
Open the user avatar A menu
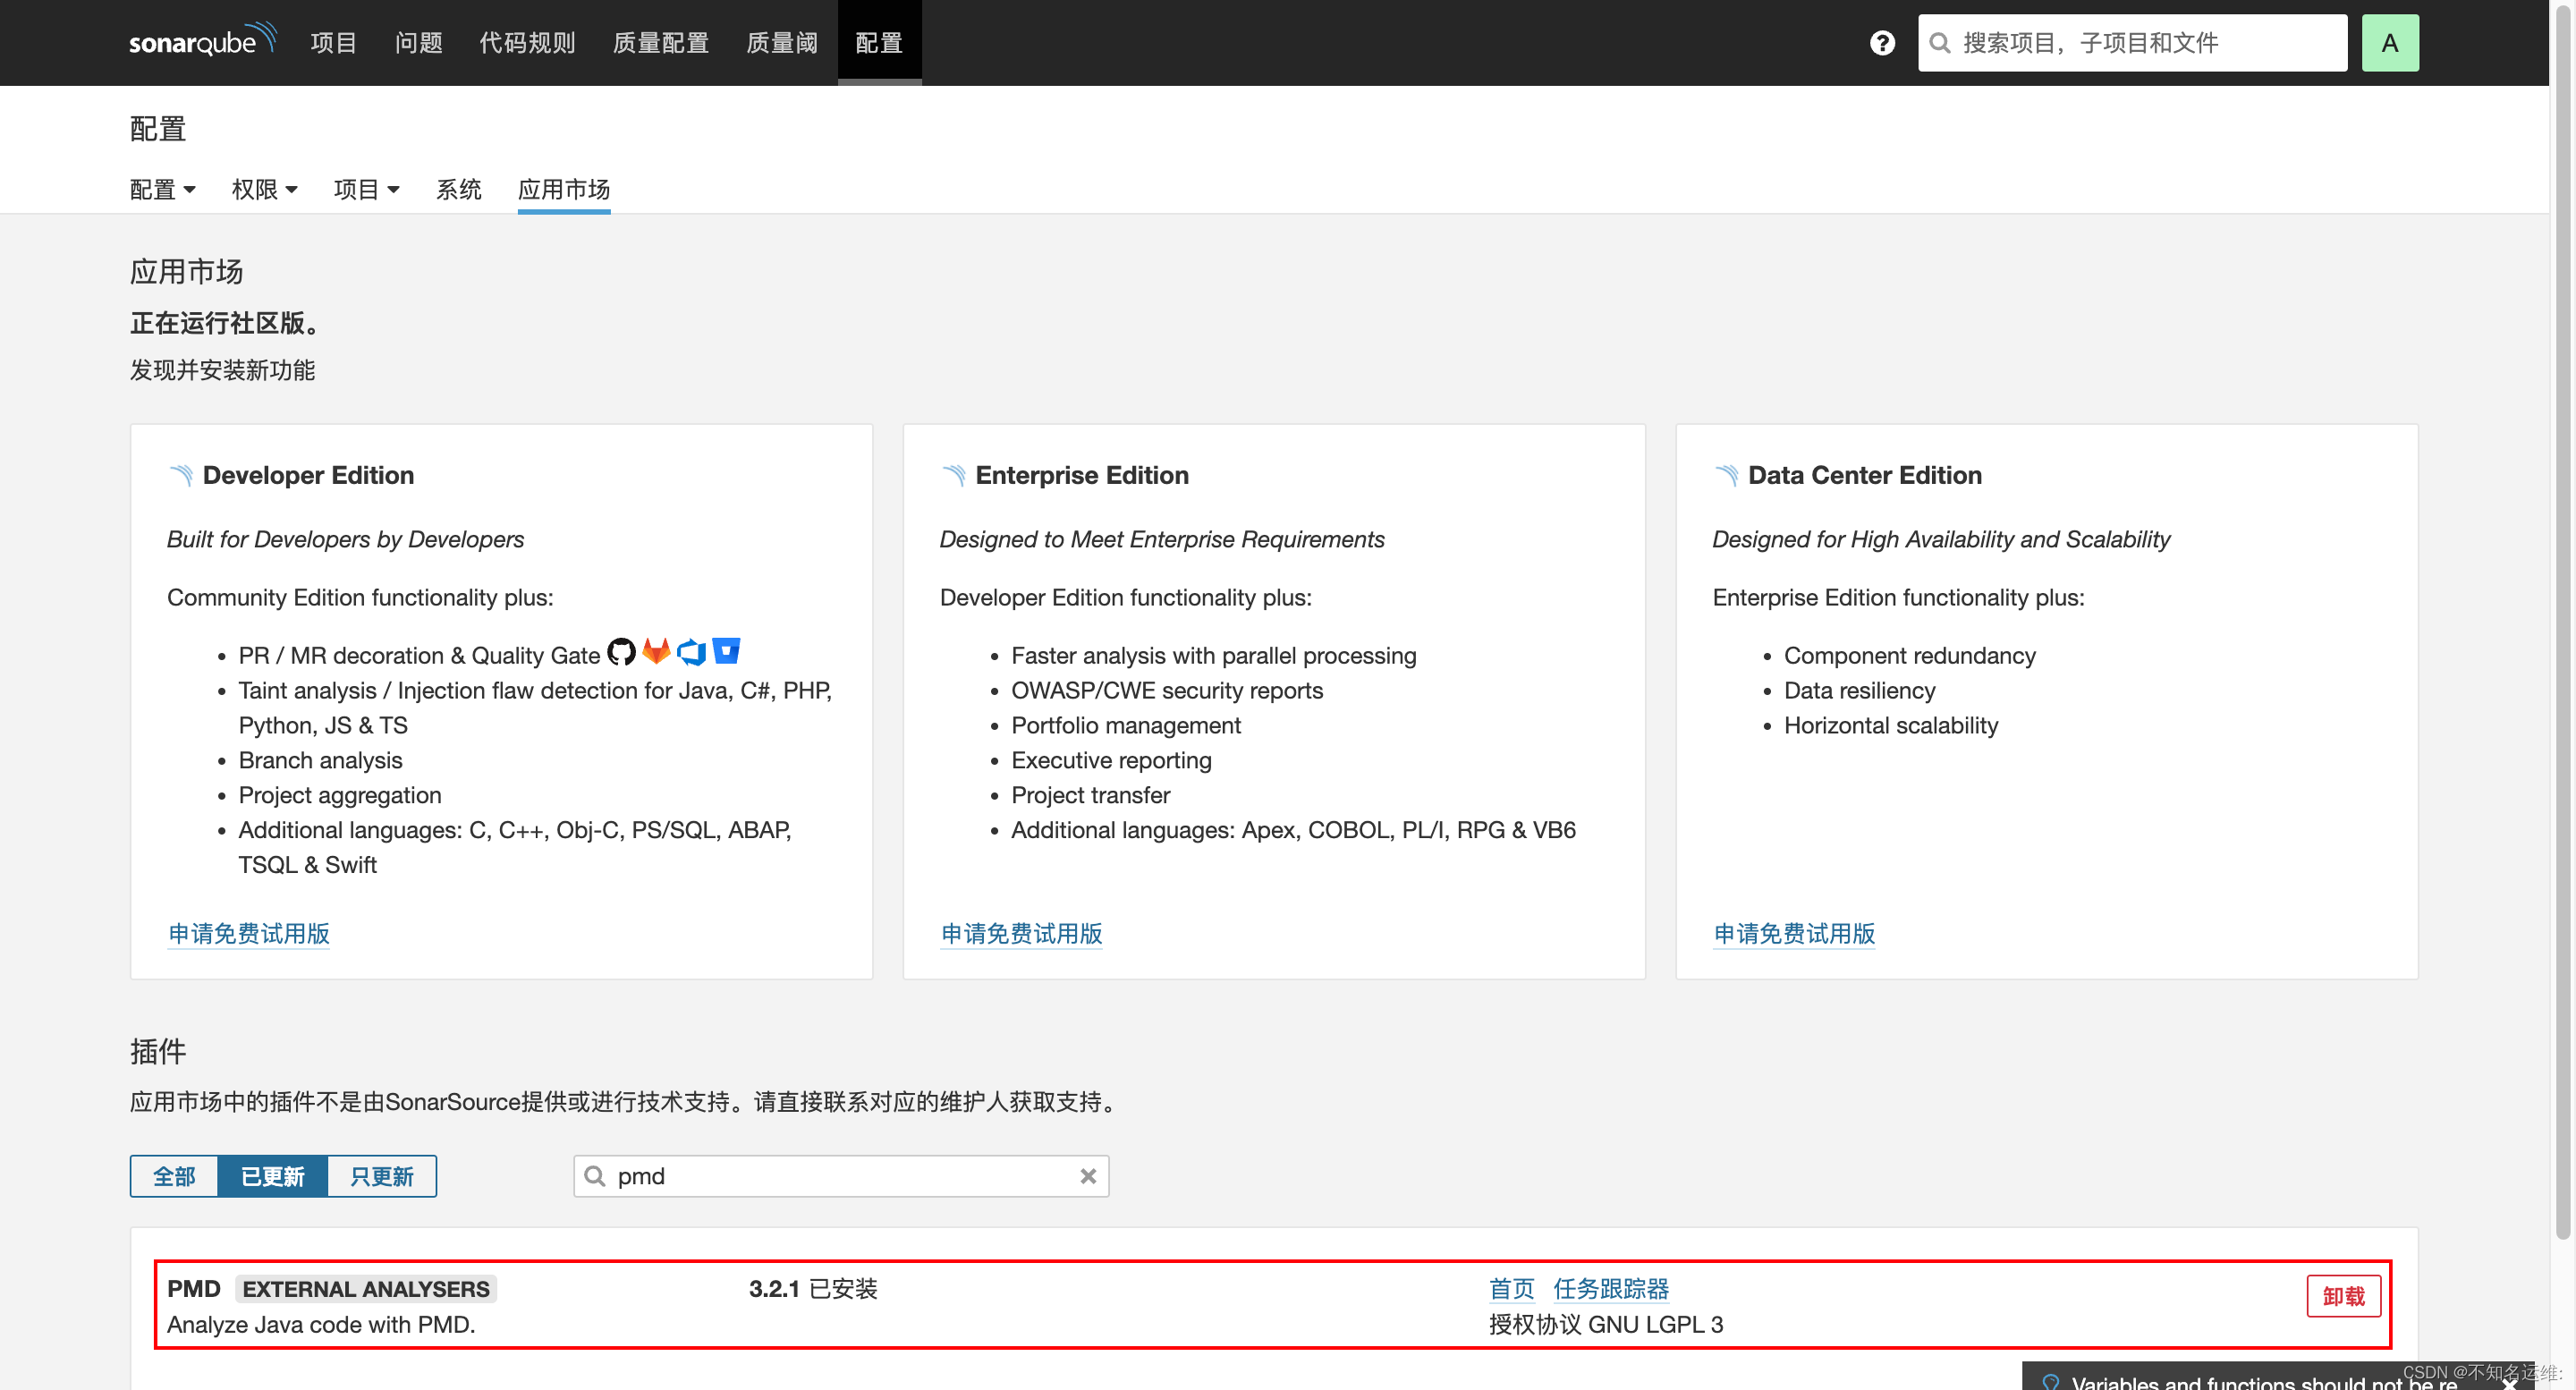(2389, 43)
